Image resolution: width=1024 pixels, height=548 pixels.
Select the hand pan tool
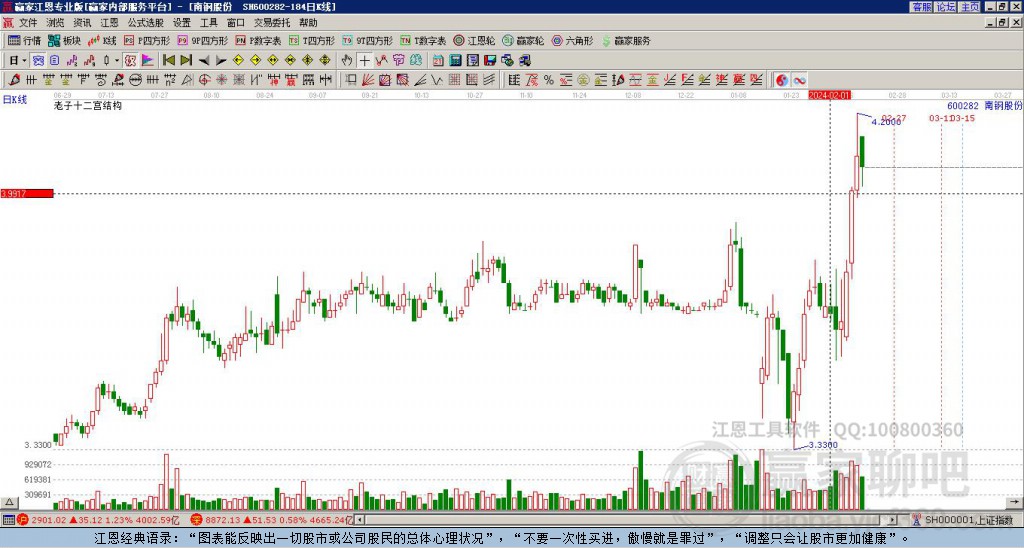point(347,60)
